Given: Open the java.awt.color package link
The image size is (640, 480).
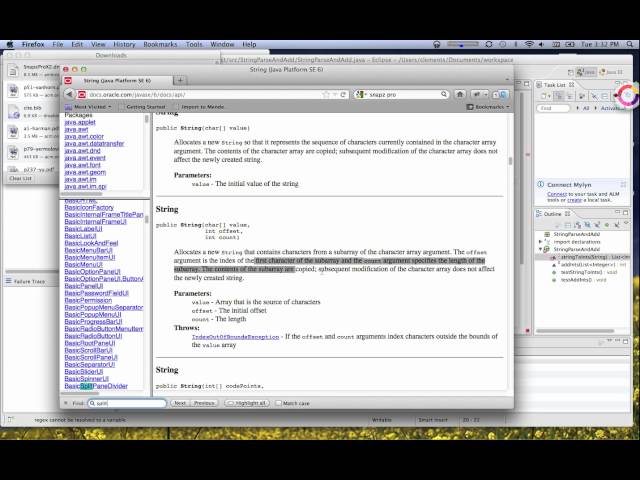Looking at the screenshot, I should point(84,136).
